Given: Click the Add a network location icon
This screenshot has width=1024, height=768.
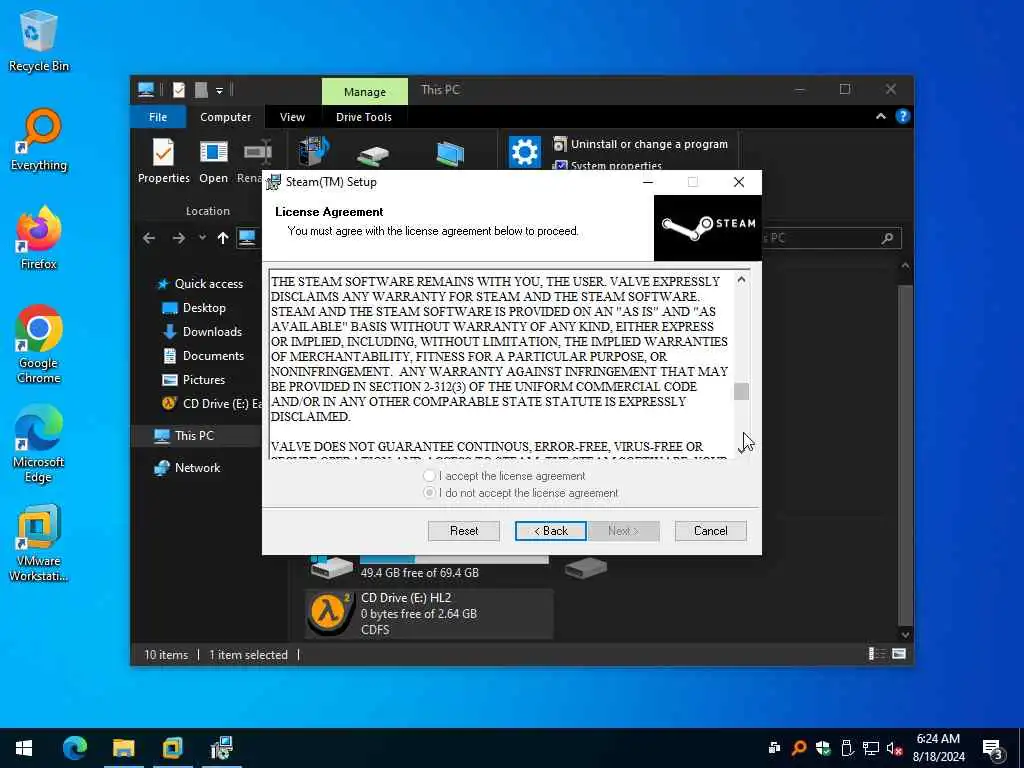Looking at the screenshot, I should pos(450,154).
